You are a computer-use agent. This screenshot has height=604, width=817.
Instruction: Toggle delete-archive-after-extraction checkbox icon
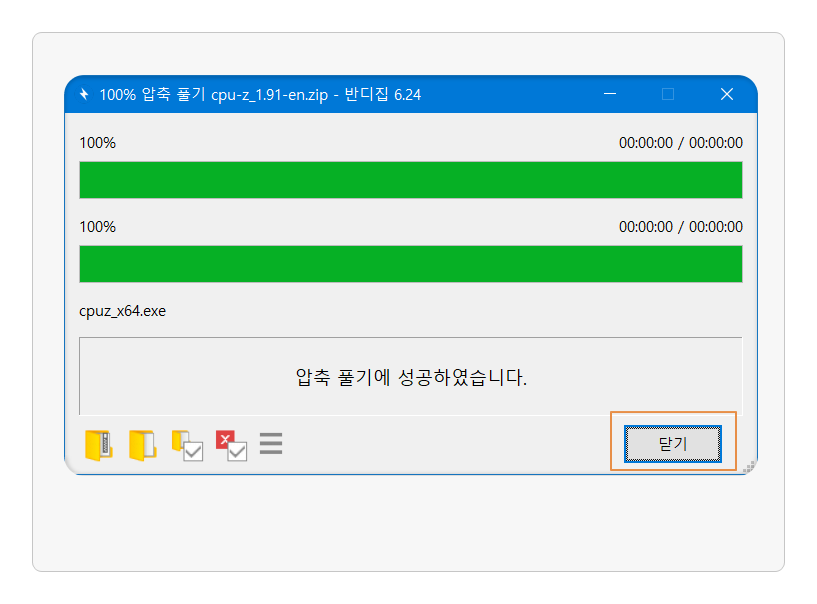[x=231, y=445]
